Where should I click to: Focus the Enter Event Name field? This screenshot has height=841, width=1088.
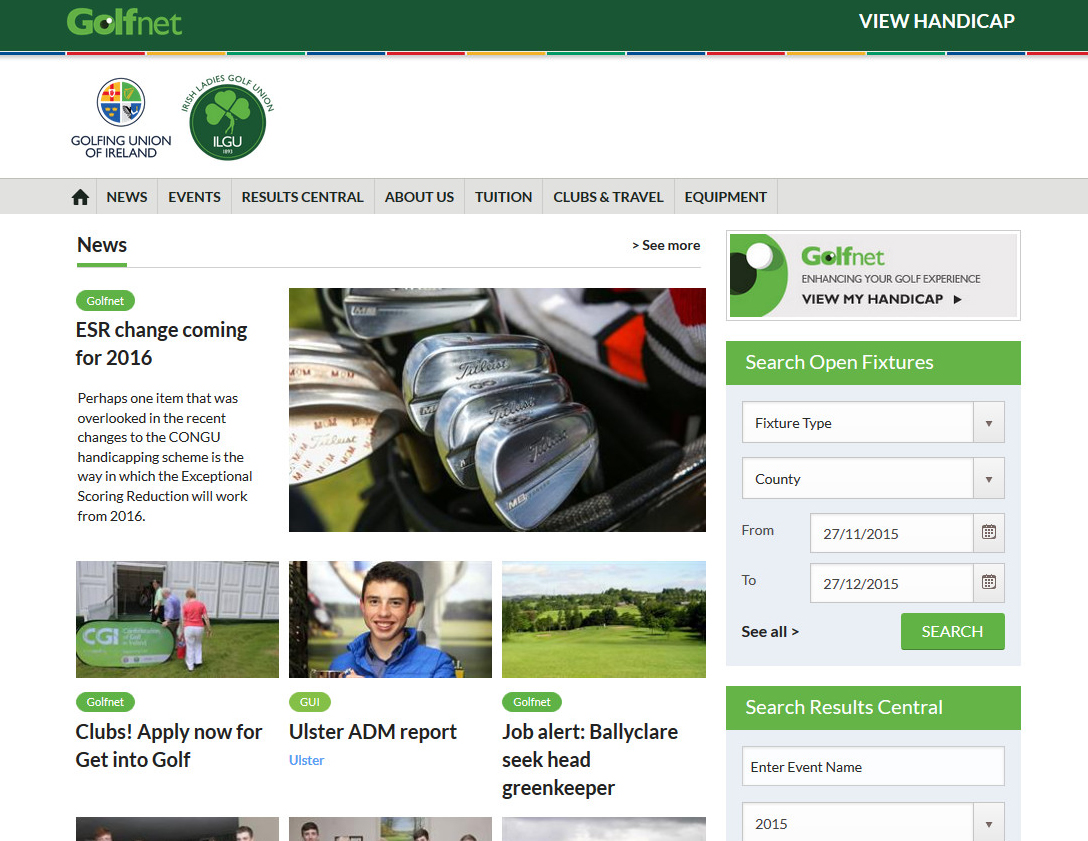[x=872, y=767]
